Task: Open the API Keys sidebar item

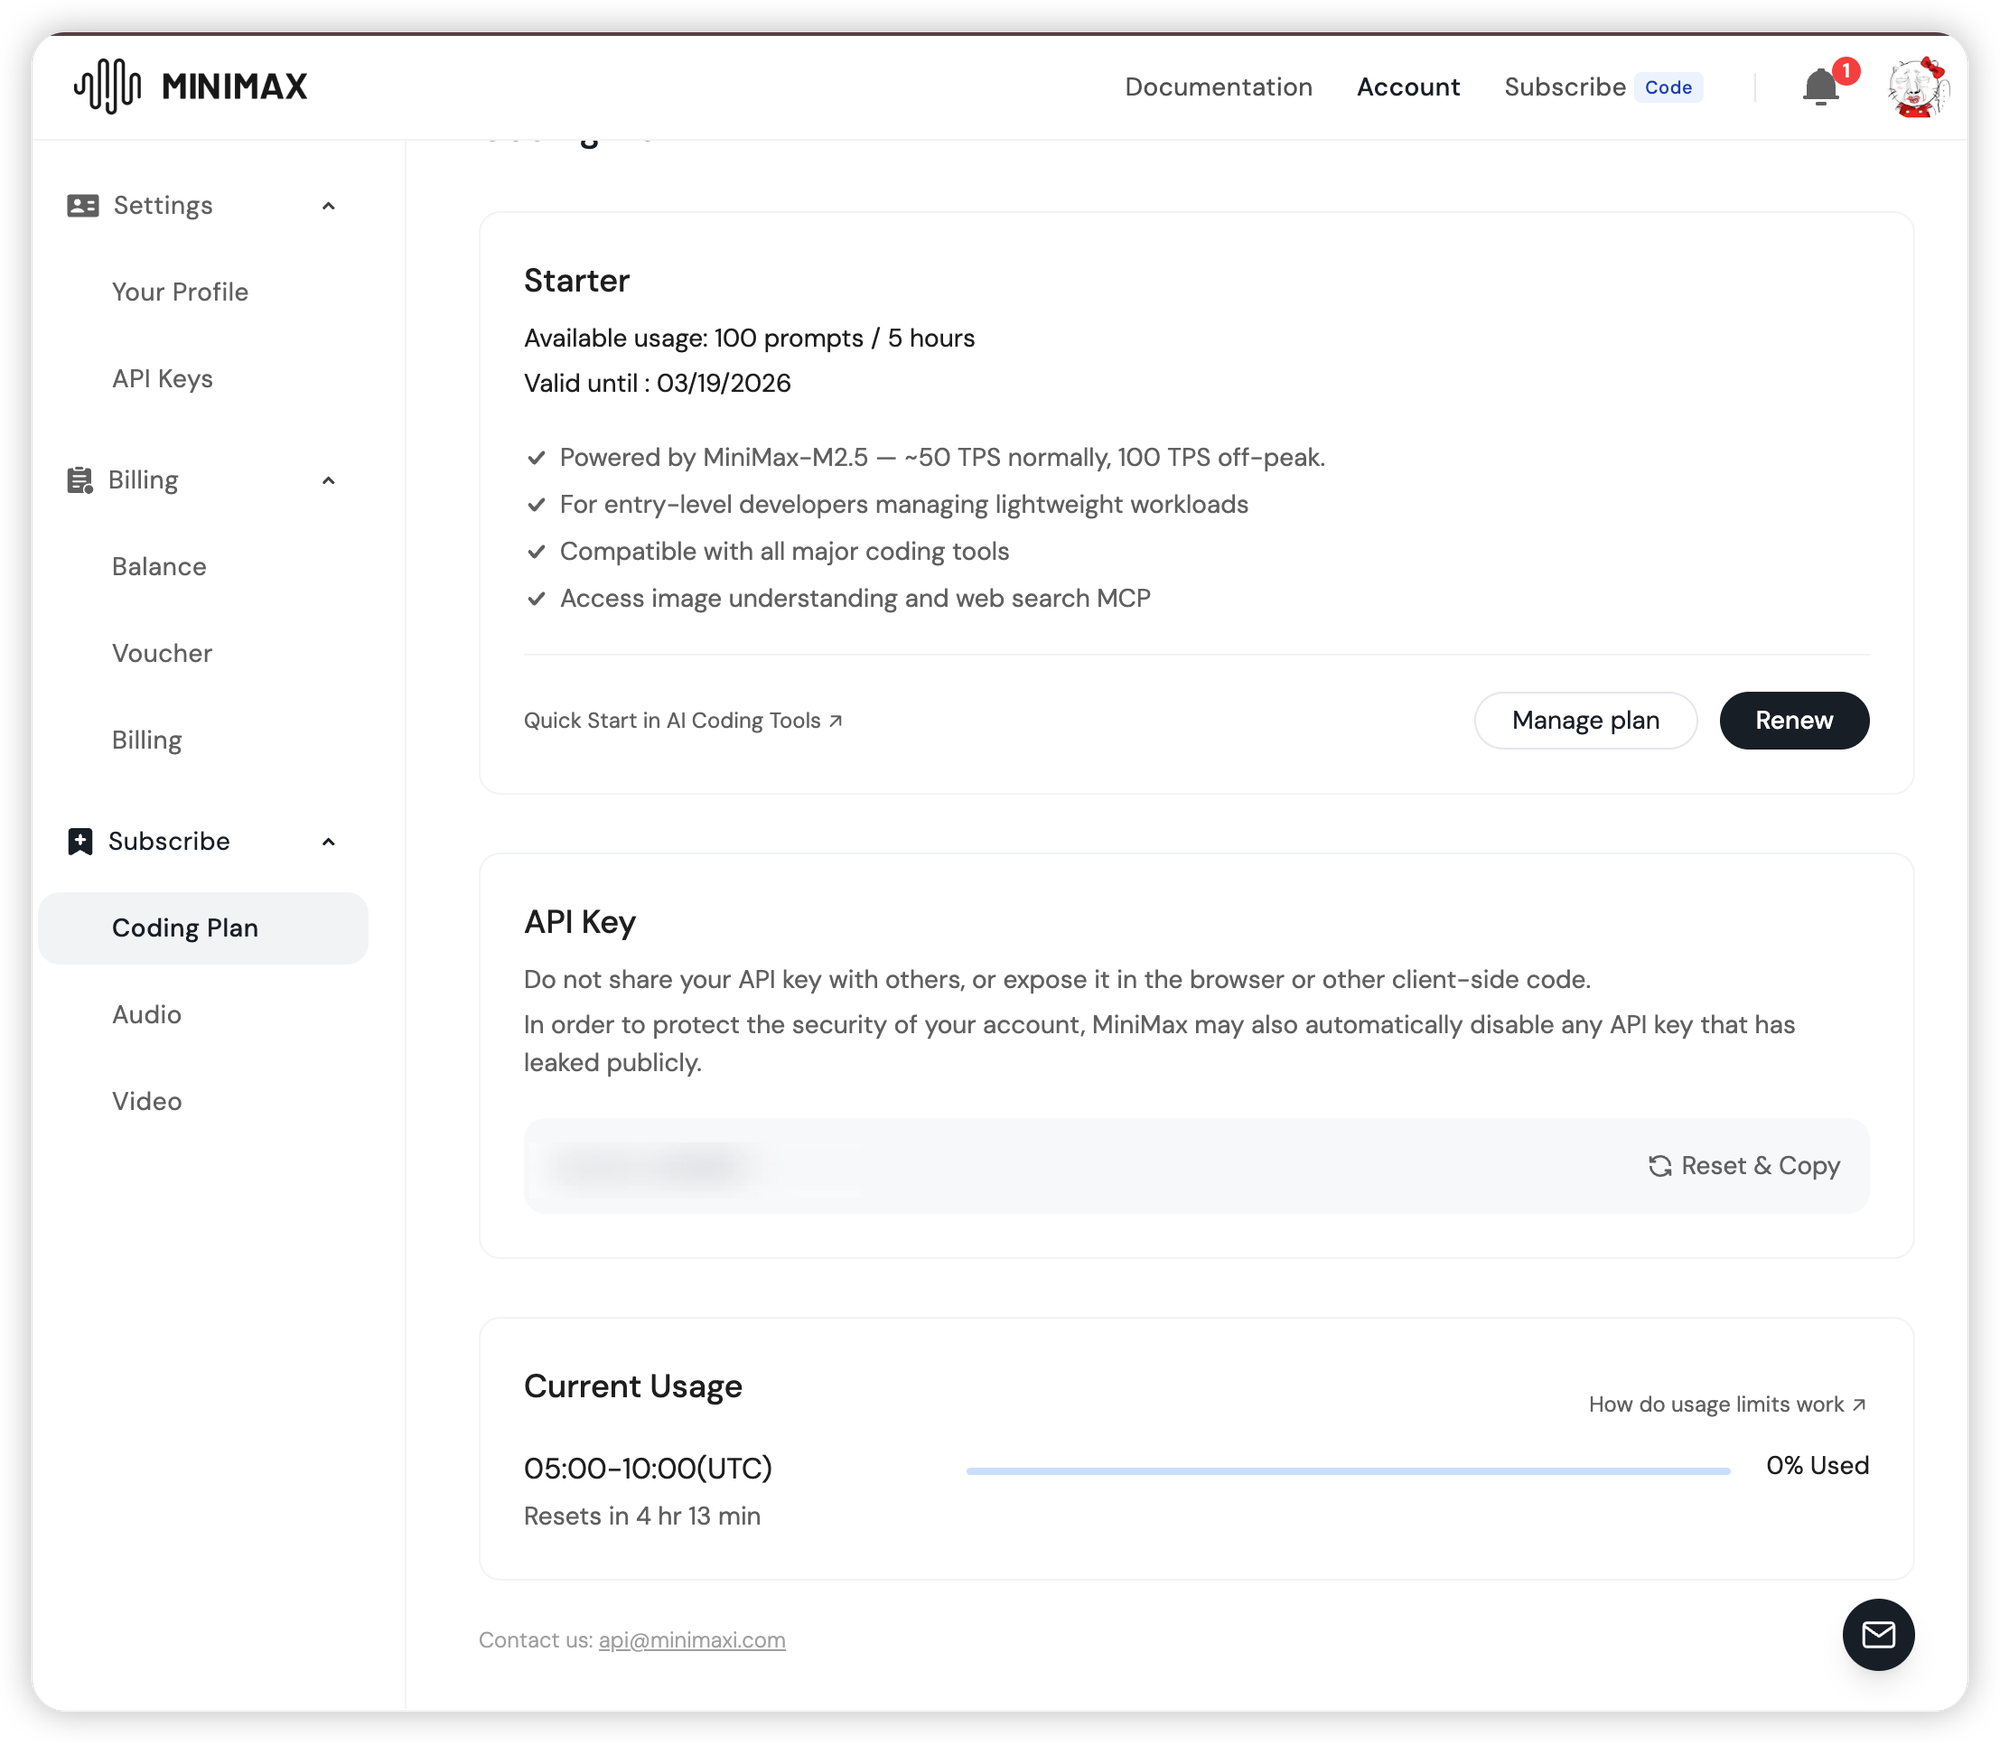Action: pyautogui.click(x=162, y=379)
